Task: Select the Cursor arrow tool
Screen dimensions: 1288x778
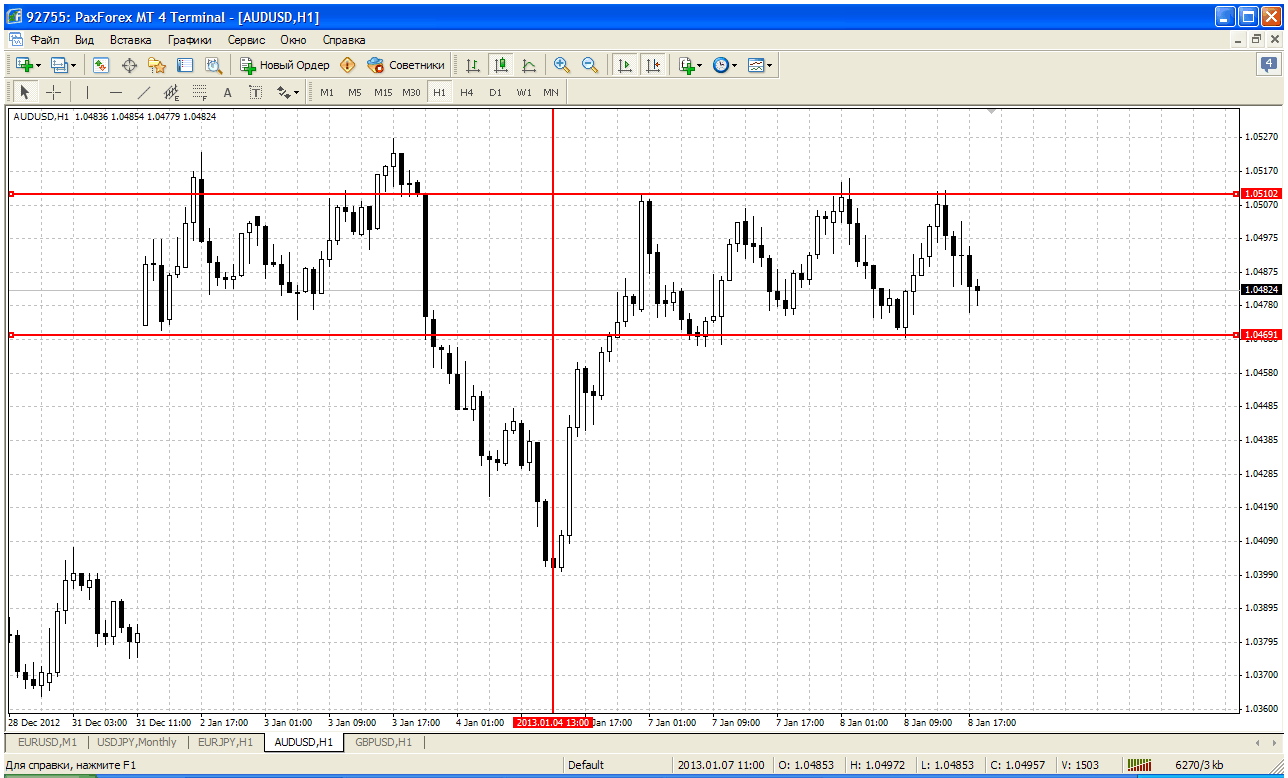Action: [25, 92]
